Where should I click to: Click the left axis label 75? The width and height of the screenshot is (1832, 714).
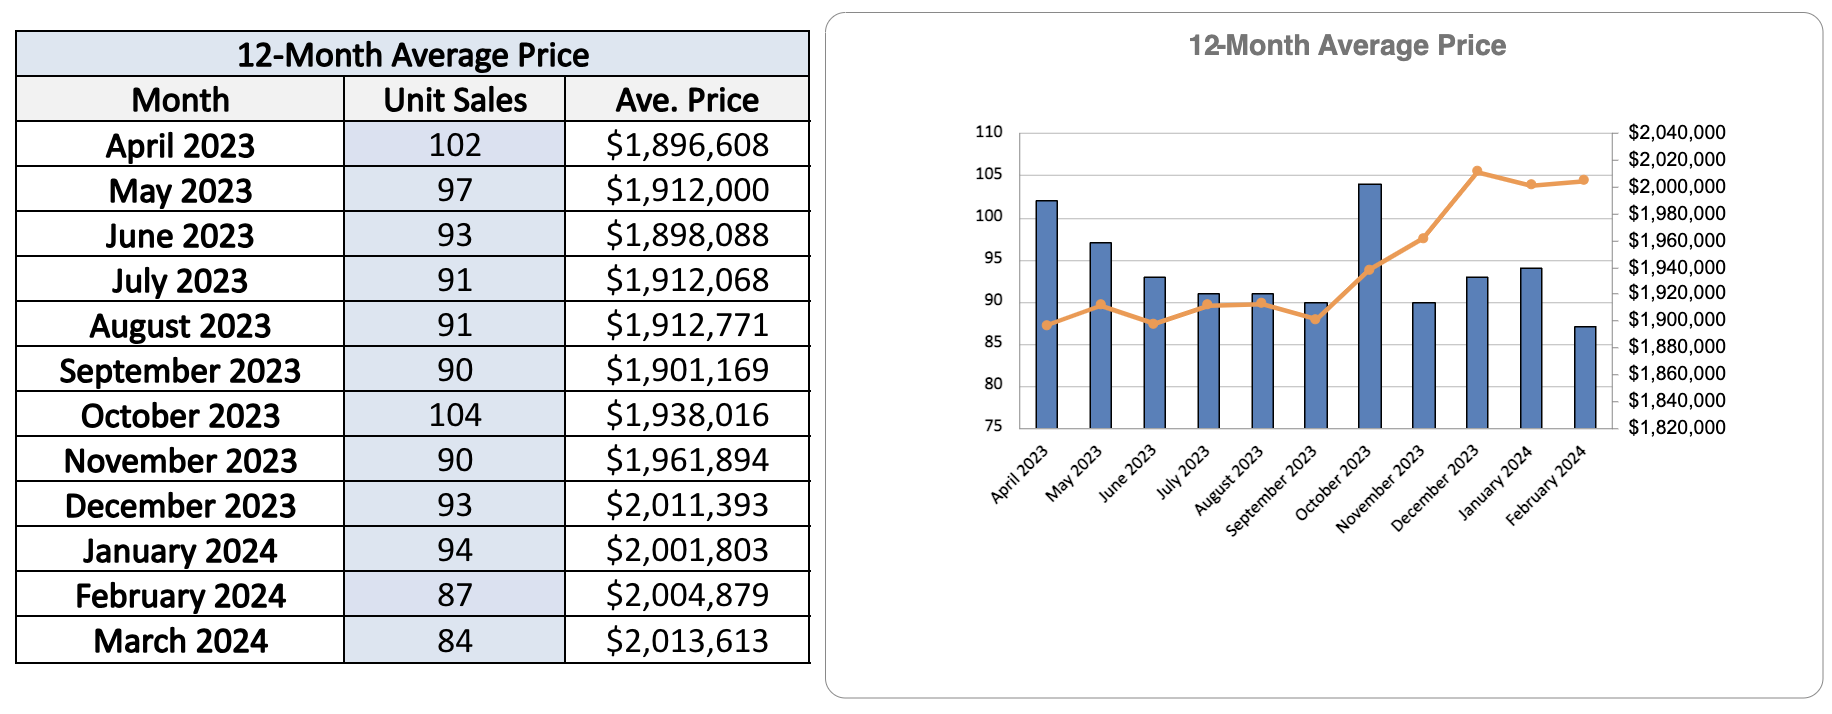pyautogui.click(x=993, y=426)
